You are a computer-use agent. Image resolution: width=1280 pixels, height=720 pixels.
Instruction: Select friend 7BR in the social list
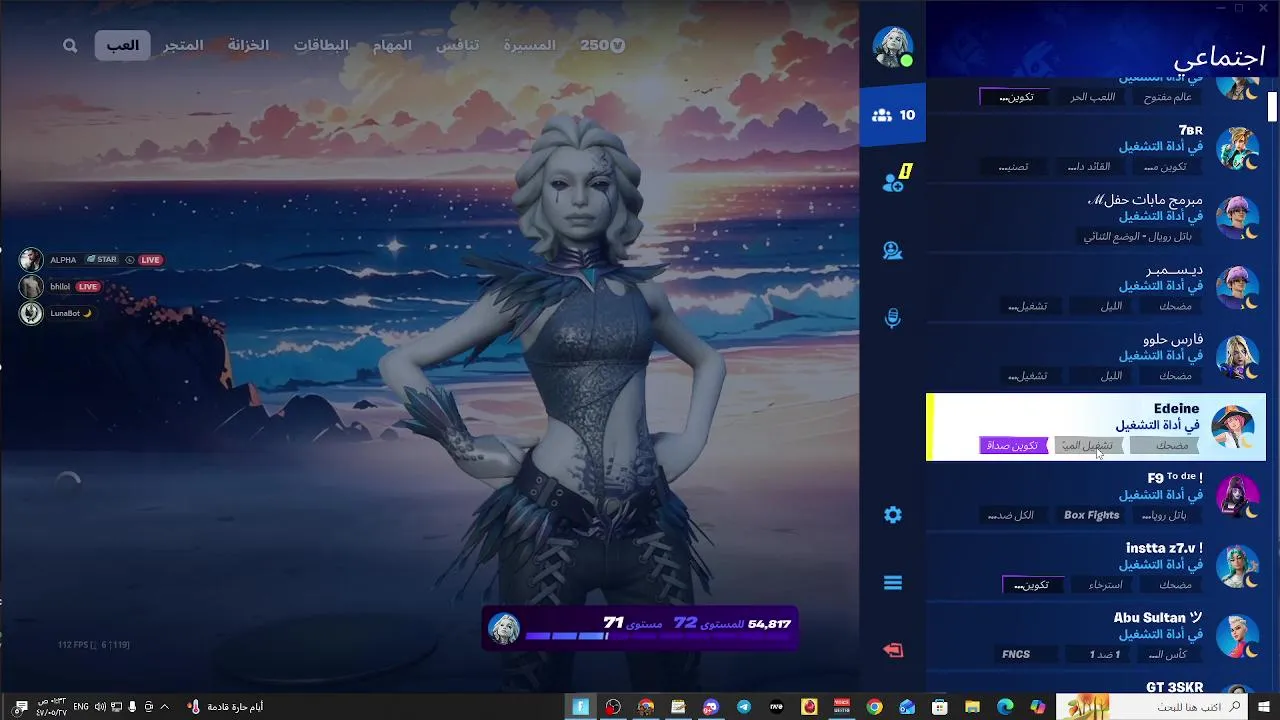point(1096,148)
